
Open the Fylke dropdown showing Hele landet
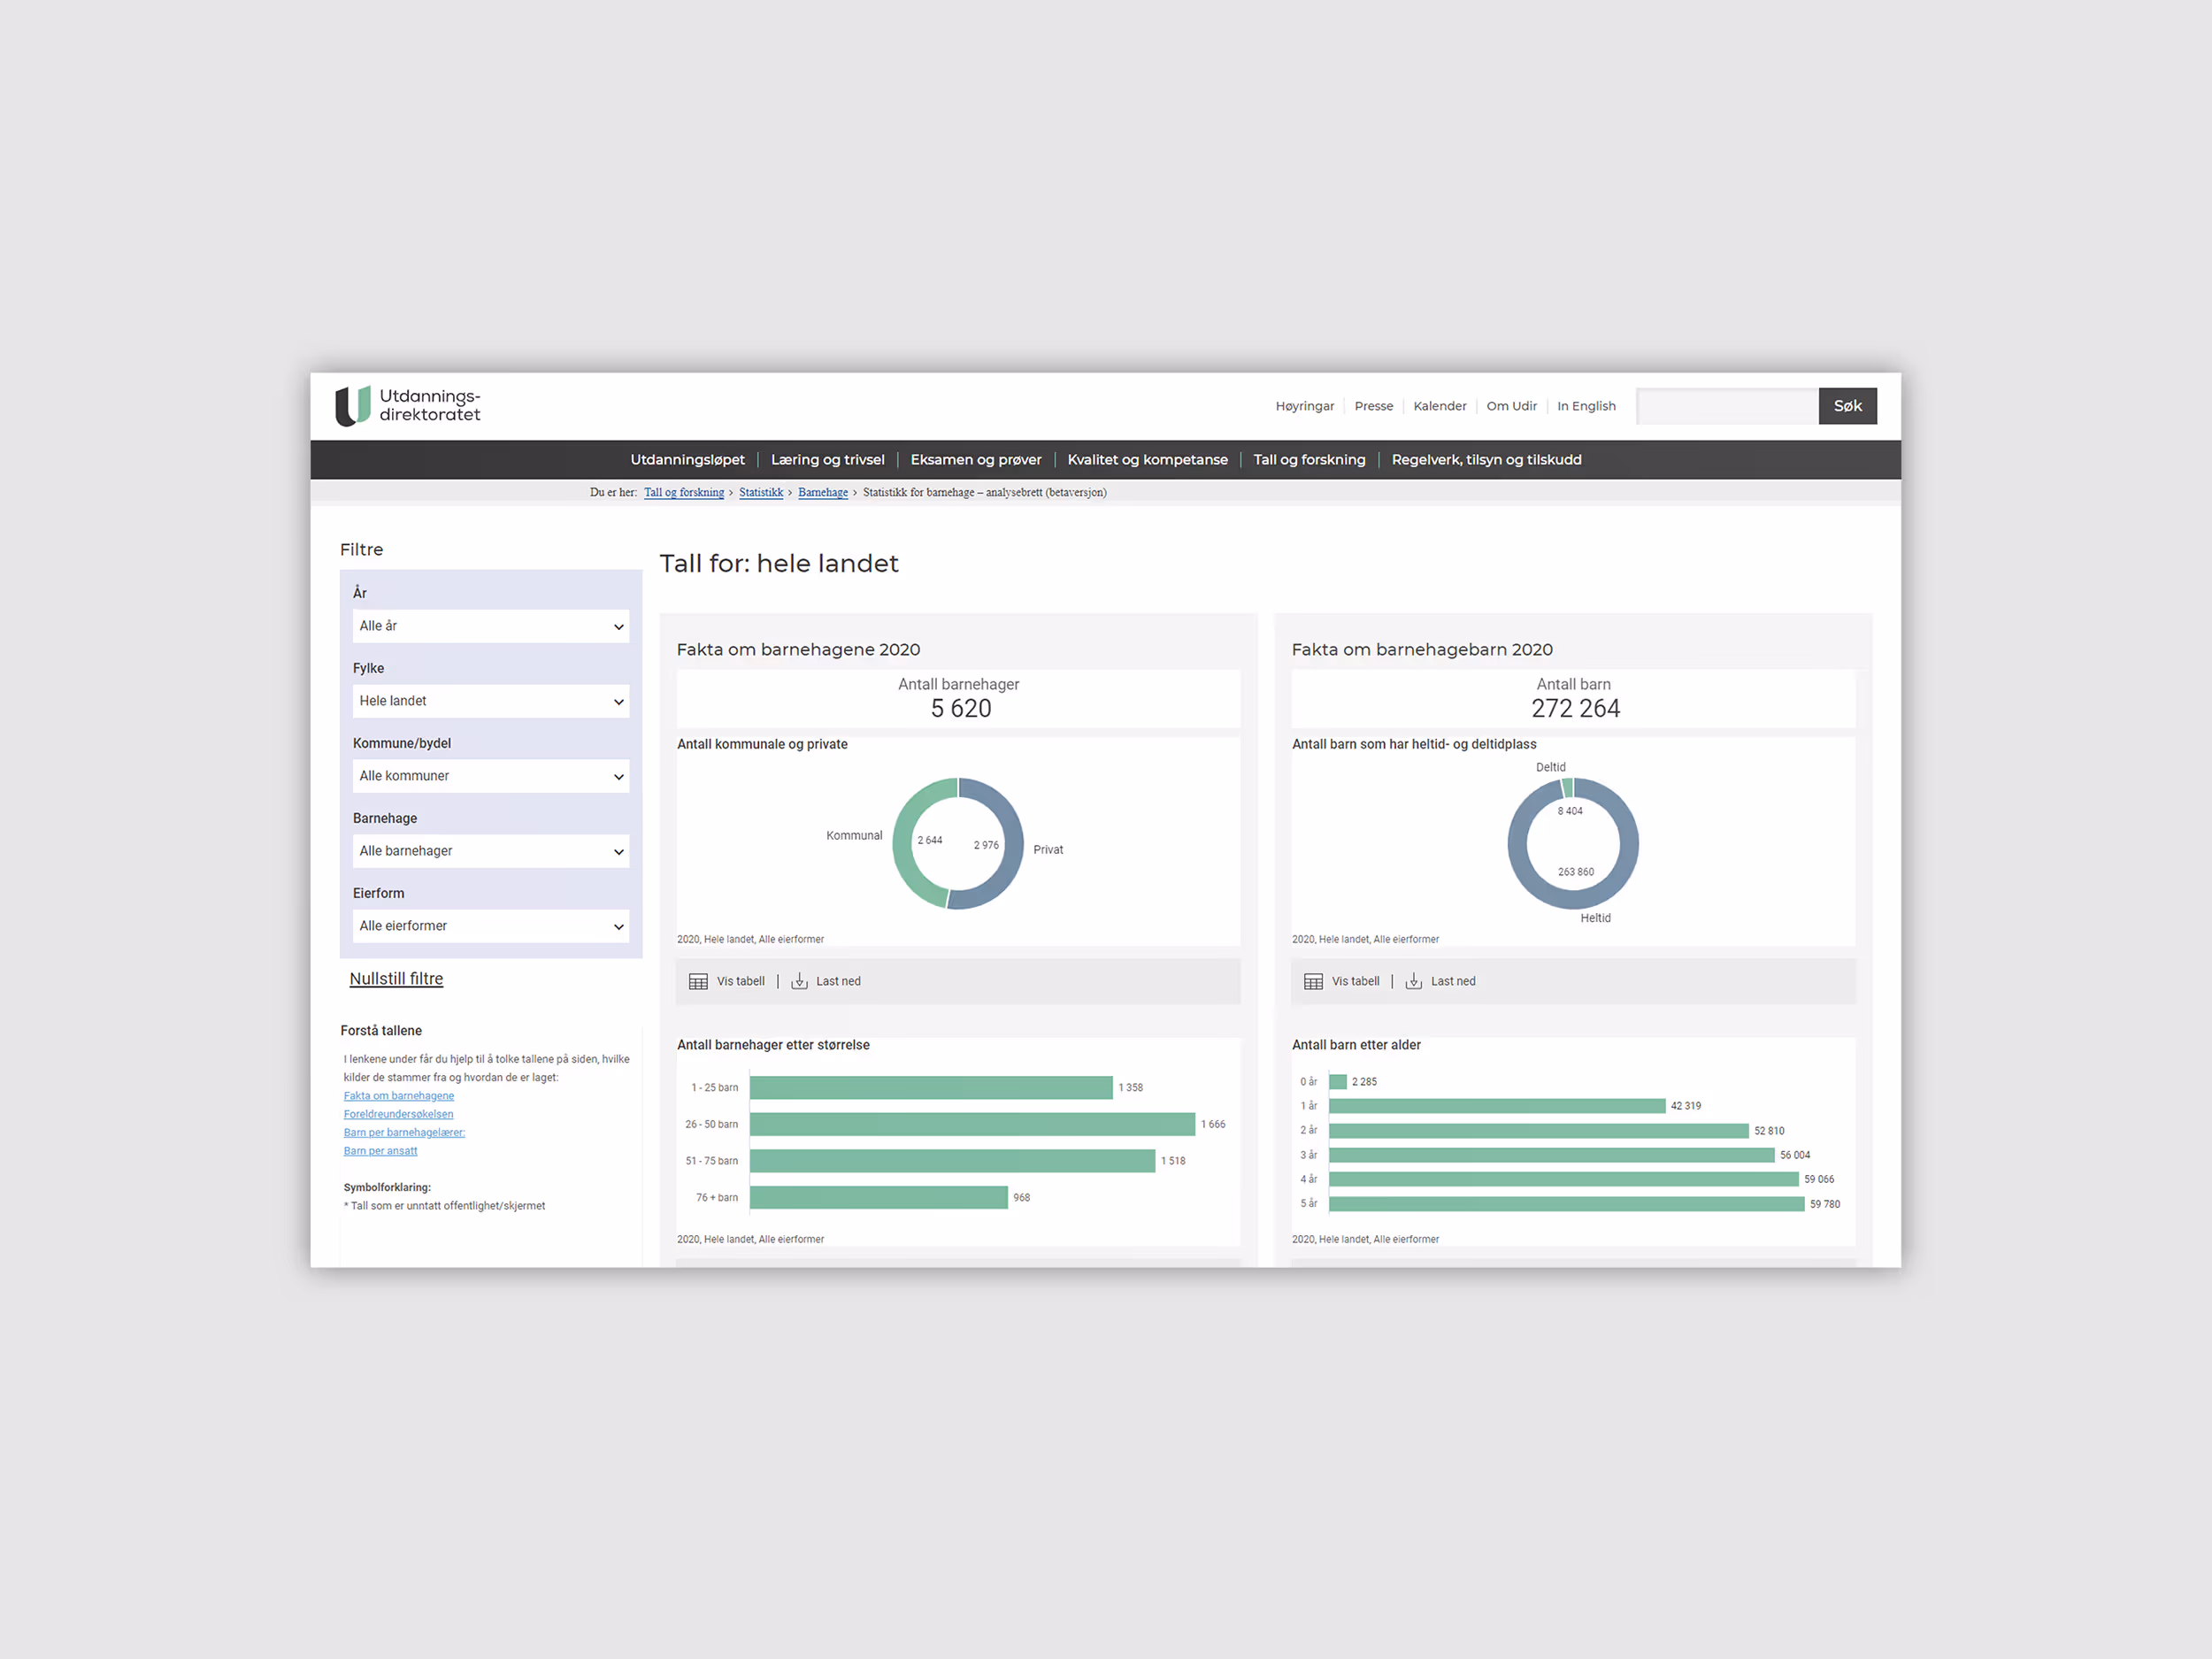[x=490, y=701]
